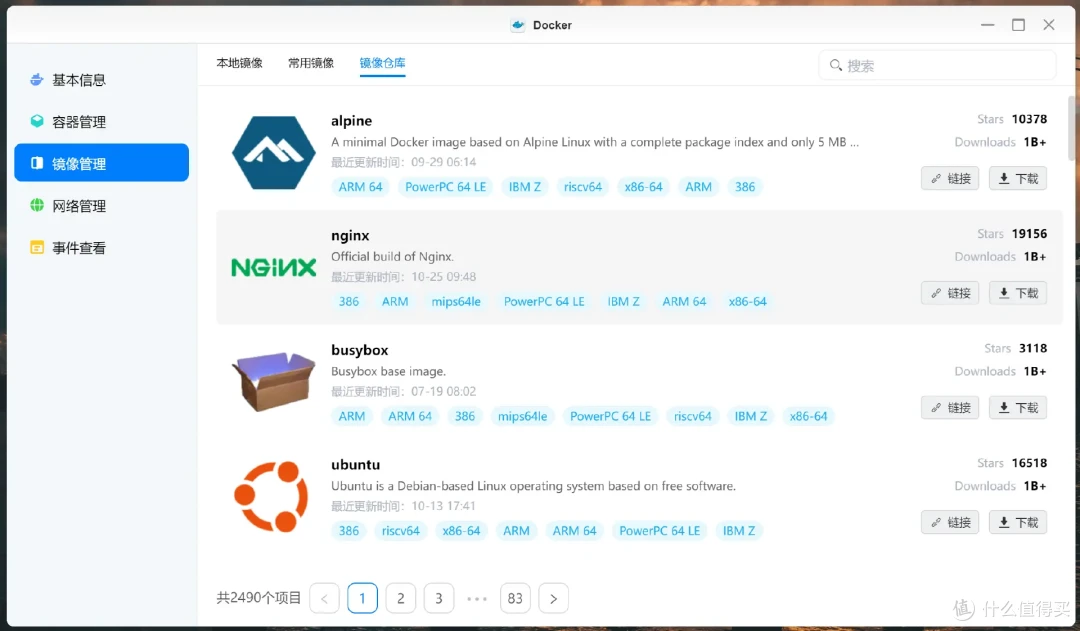Switch to the 常用镜像 tab
The image size is (1080, 631).
pos(311,63)
